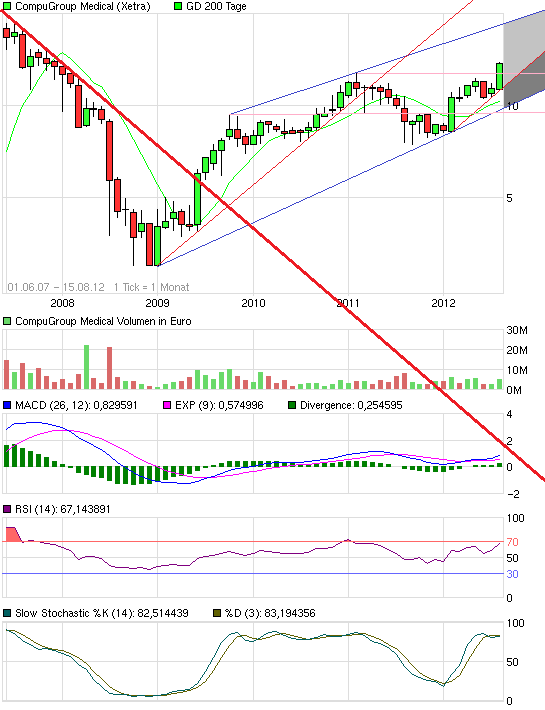Click the 'CompuGroup Medical (Xetra)' legend label
Viewport: 545px width, 710px height.
(83, 6)
